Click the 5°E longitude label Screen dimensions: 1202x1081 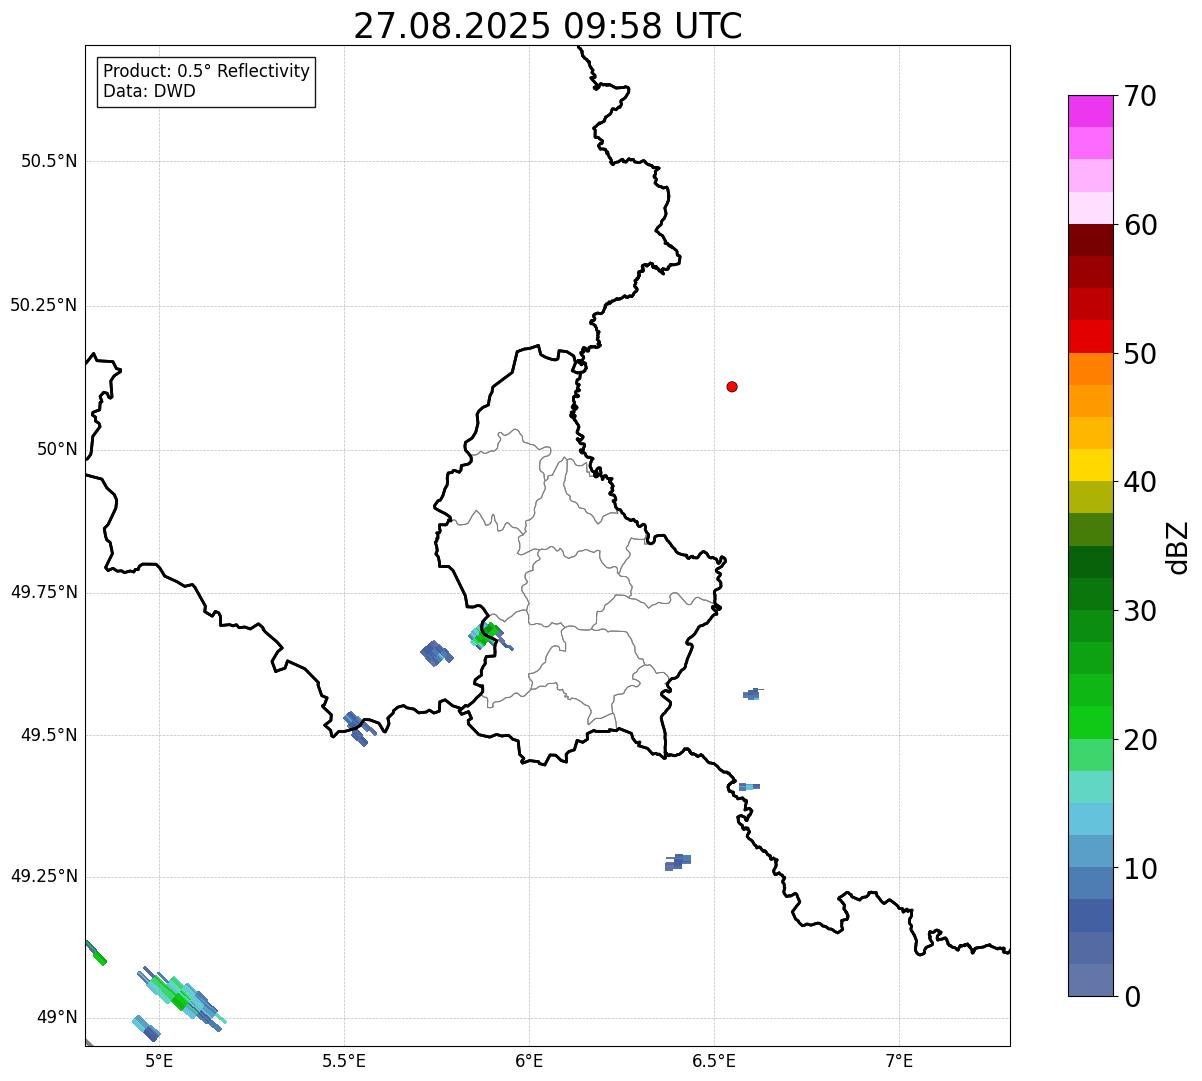click(159, 1060)
